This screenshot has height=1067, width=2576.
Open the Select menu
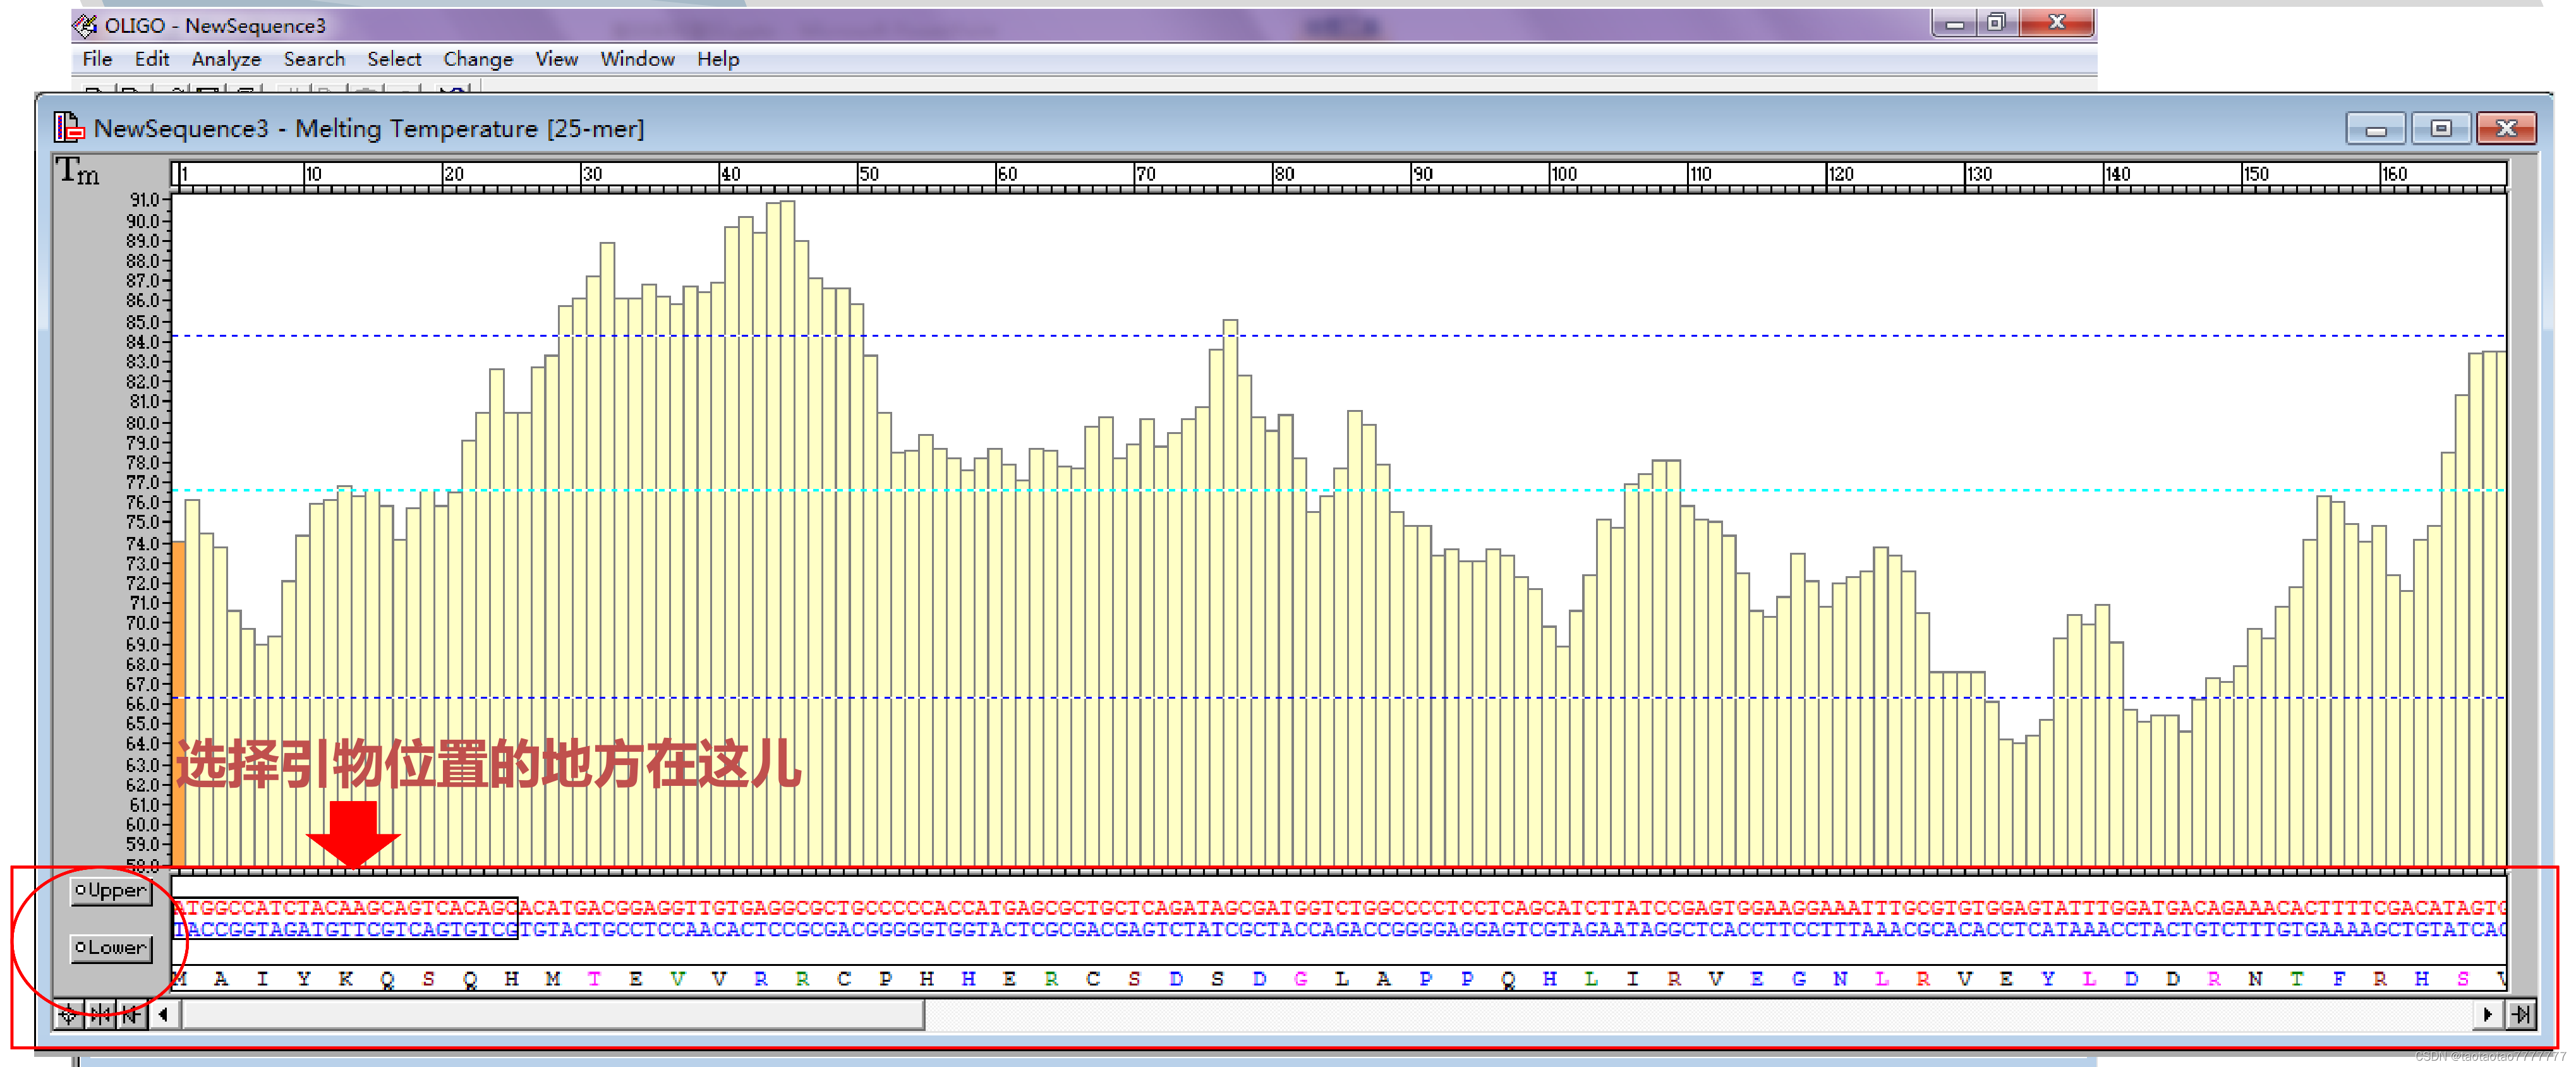pos(394,59)
